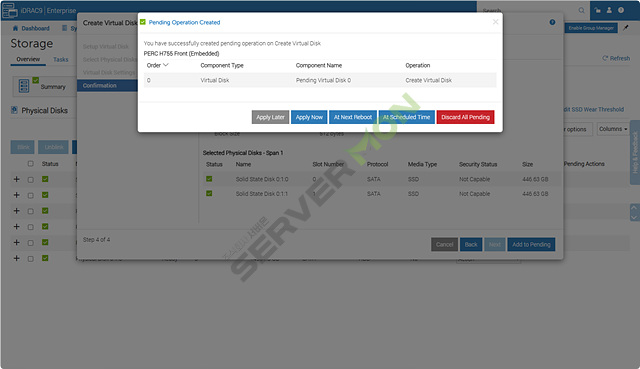This screenshot has height=369, width=640.
Task: Close the Pending Operation Created dialog
Action: [496, 22]
